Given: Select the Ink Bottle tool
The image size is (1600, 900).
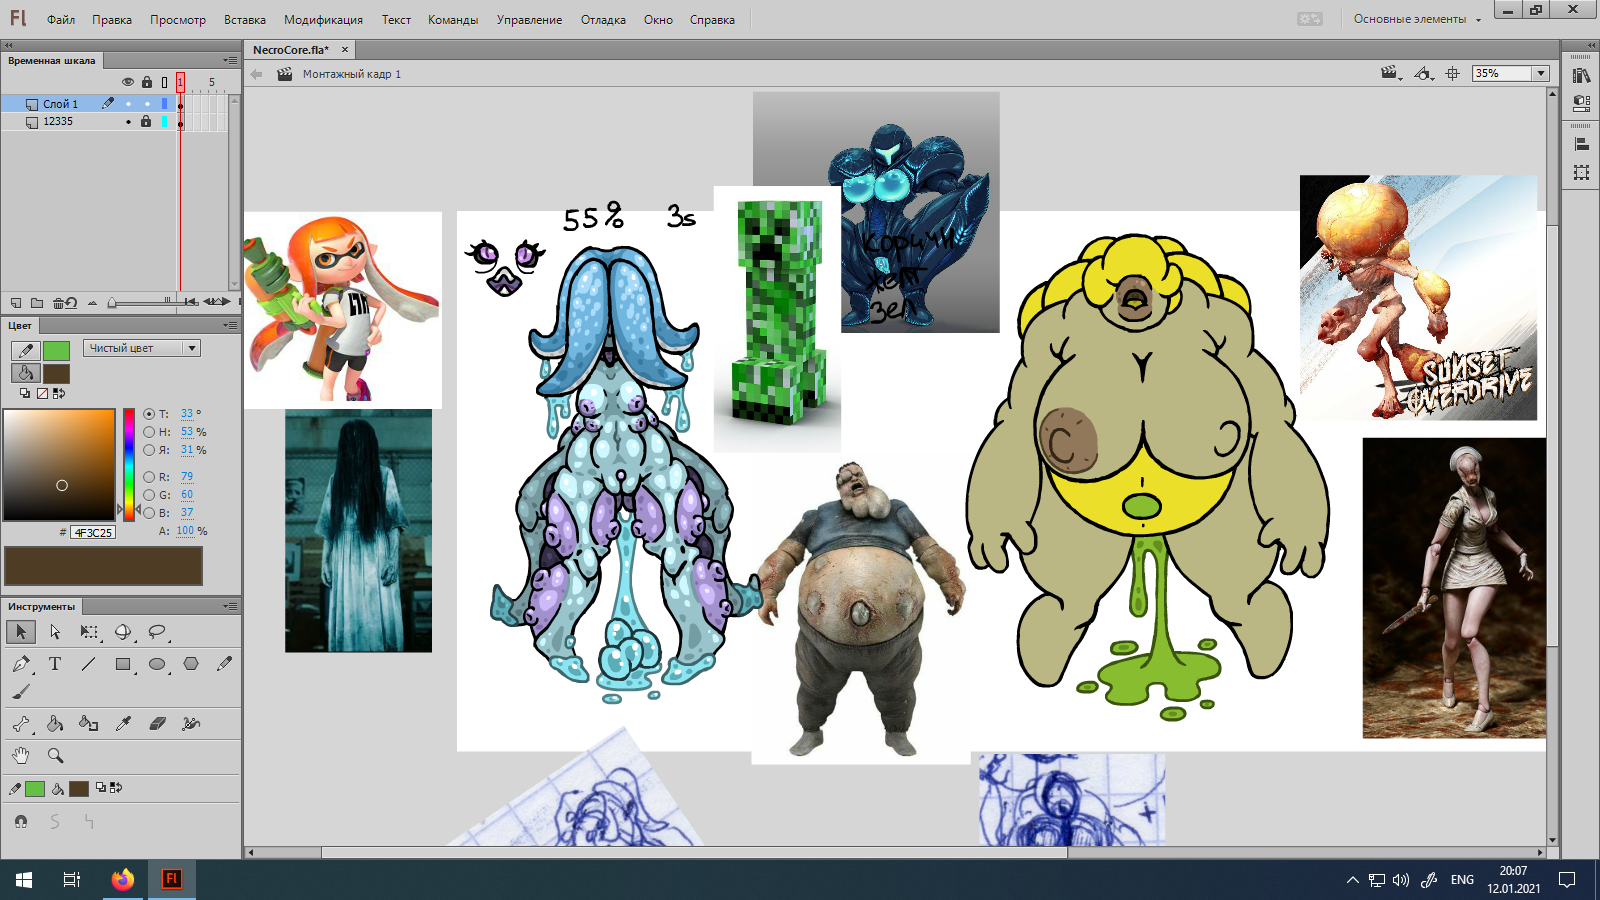Looking at the screenshot, I should point(89,724).
